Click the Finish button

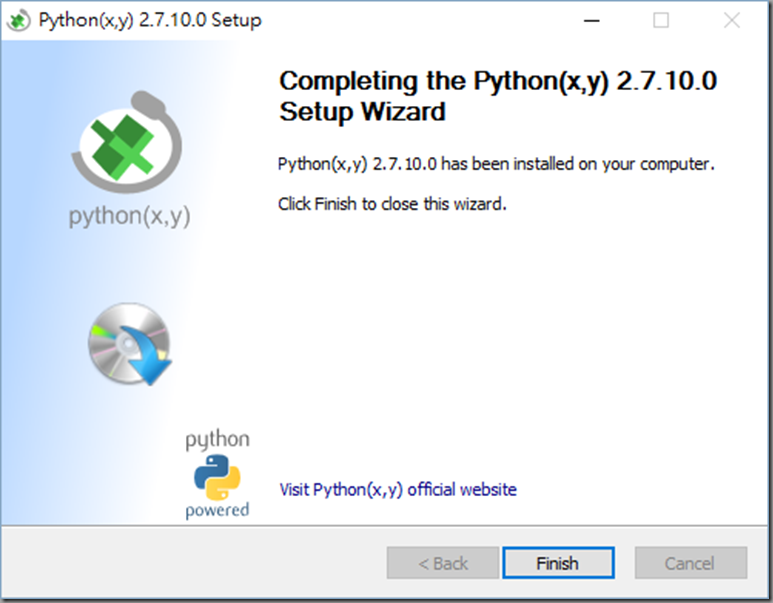click(558, 563)
